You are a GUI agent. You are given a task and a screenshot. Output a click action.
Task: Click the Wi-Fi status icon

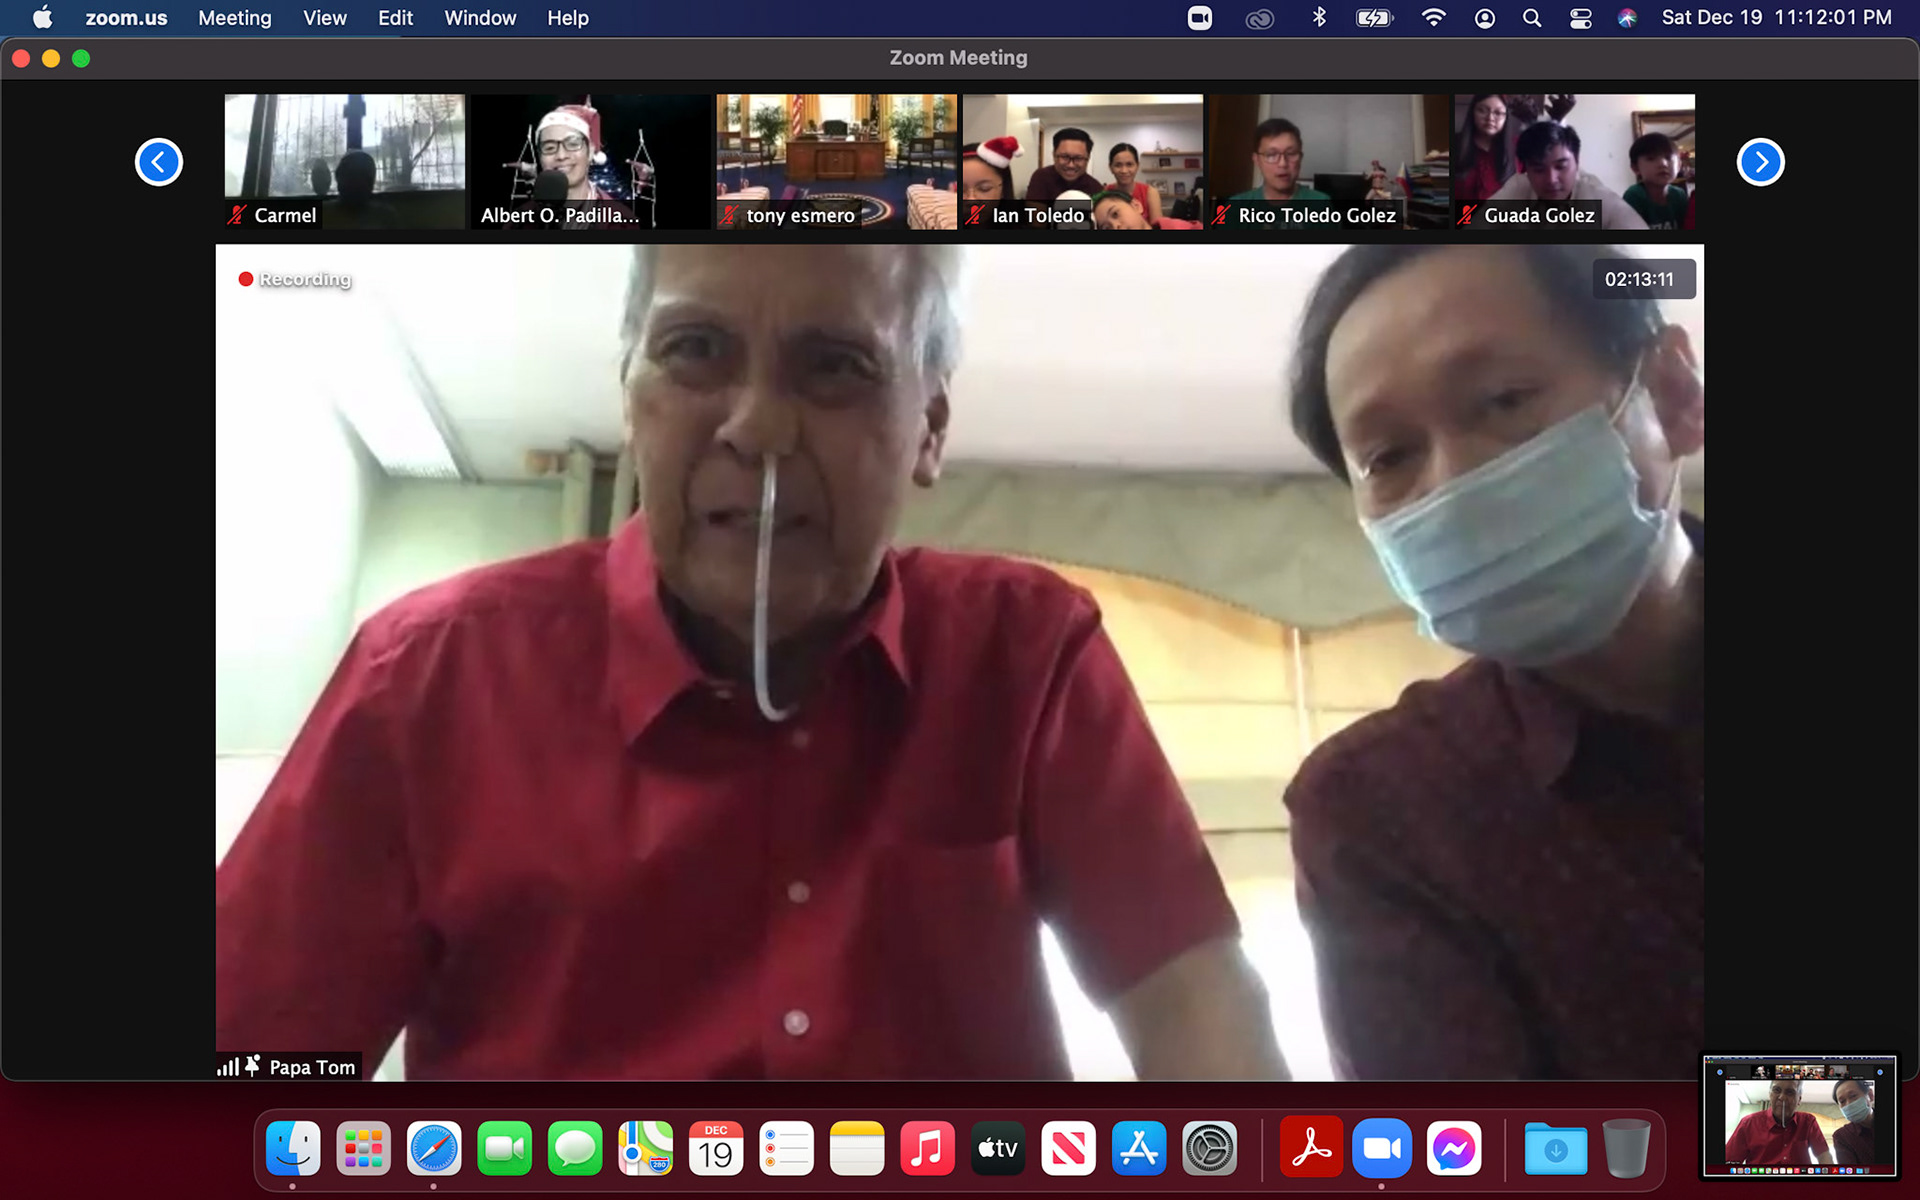tap(1433, 18)
